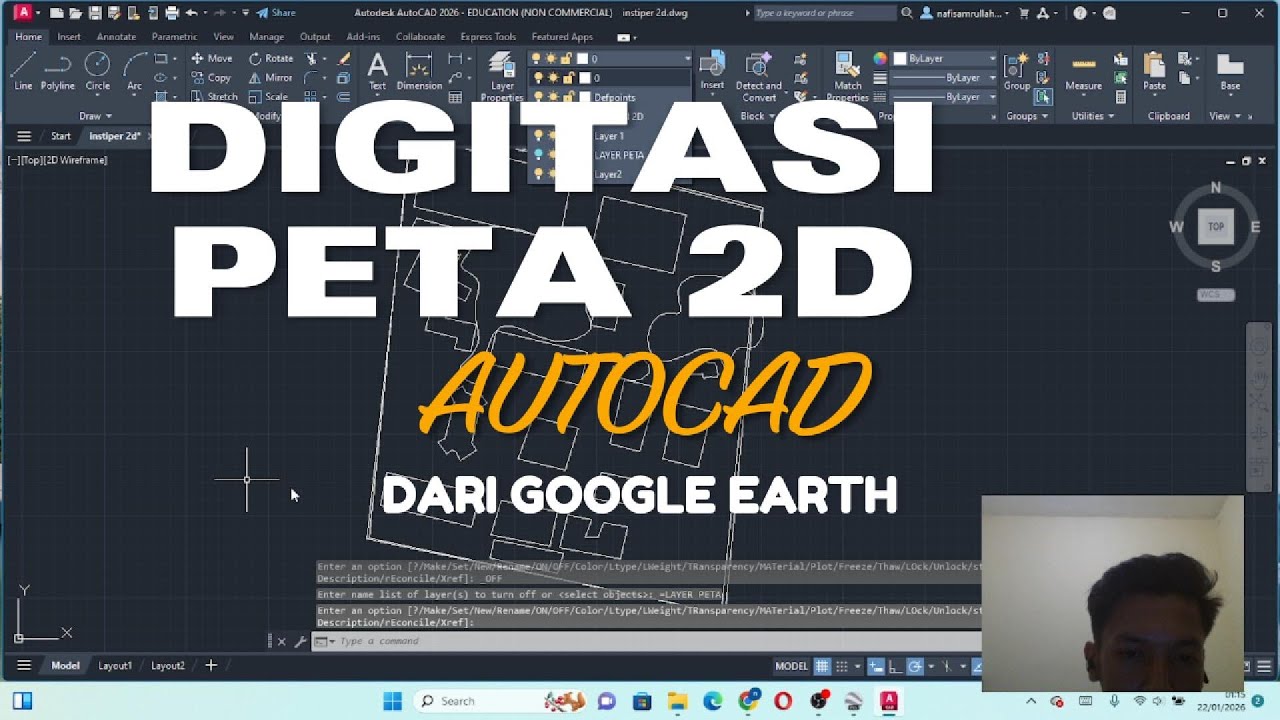Toggle dynamic input in status bar

click(876, 666)
